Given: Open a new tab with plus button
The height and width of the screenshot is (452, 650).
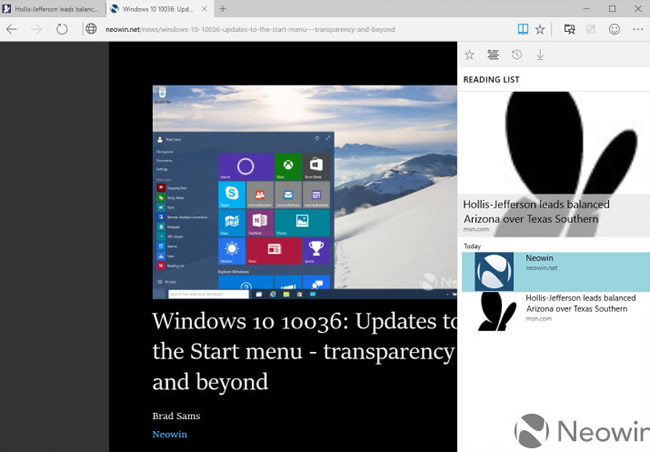Looking at the screenshot, I should pos(223,9).
